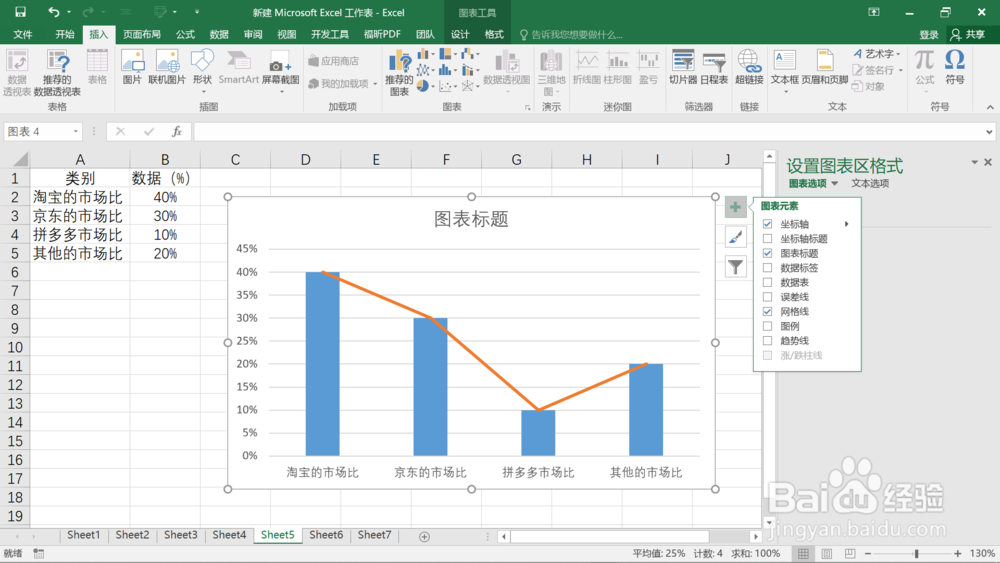Open the Name Box dropdown arrow
The width and height of the screenshot is (1000, 563).
75,131
